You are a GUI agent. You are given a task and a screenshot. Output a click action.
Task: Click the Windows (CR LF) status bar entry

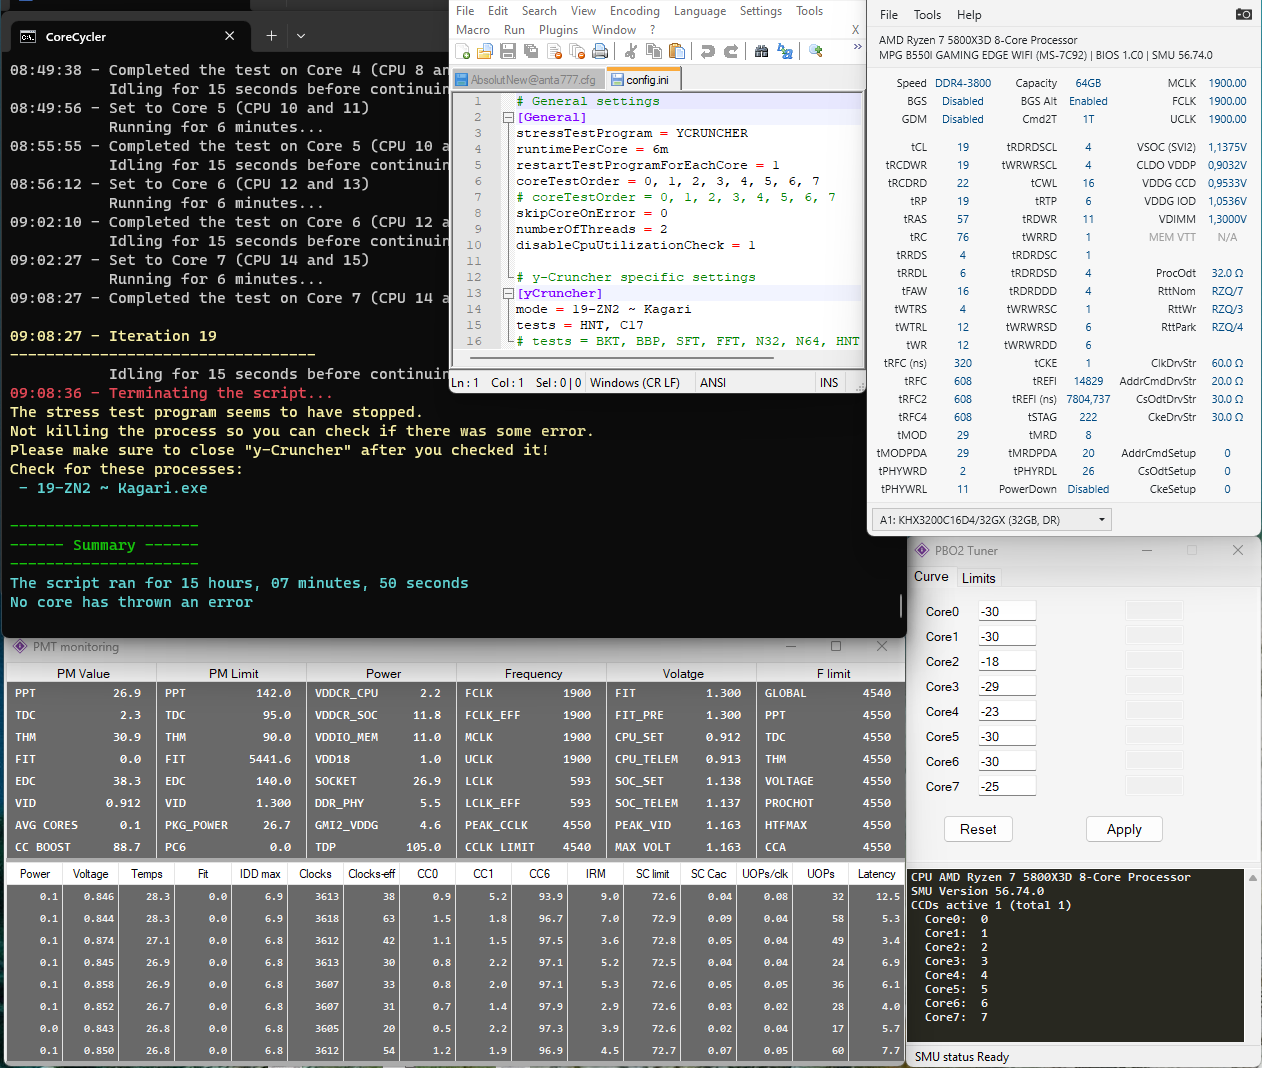(x=635, y=383)
